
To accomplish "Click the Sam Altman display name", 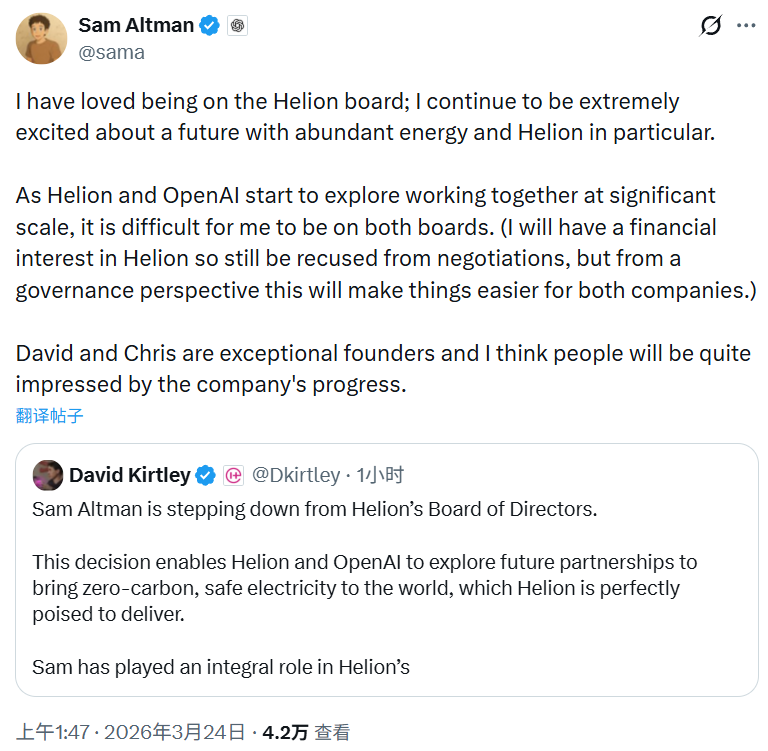I will tap(136, 26).
